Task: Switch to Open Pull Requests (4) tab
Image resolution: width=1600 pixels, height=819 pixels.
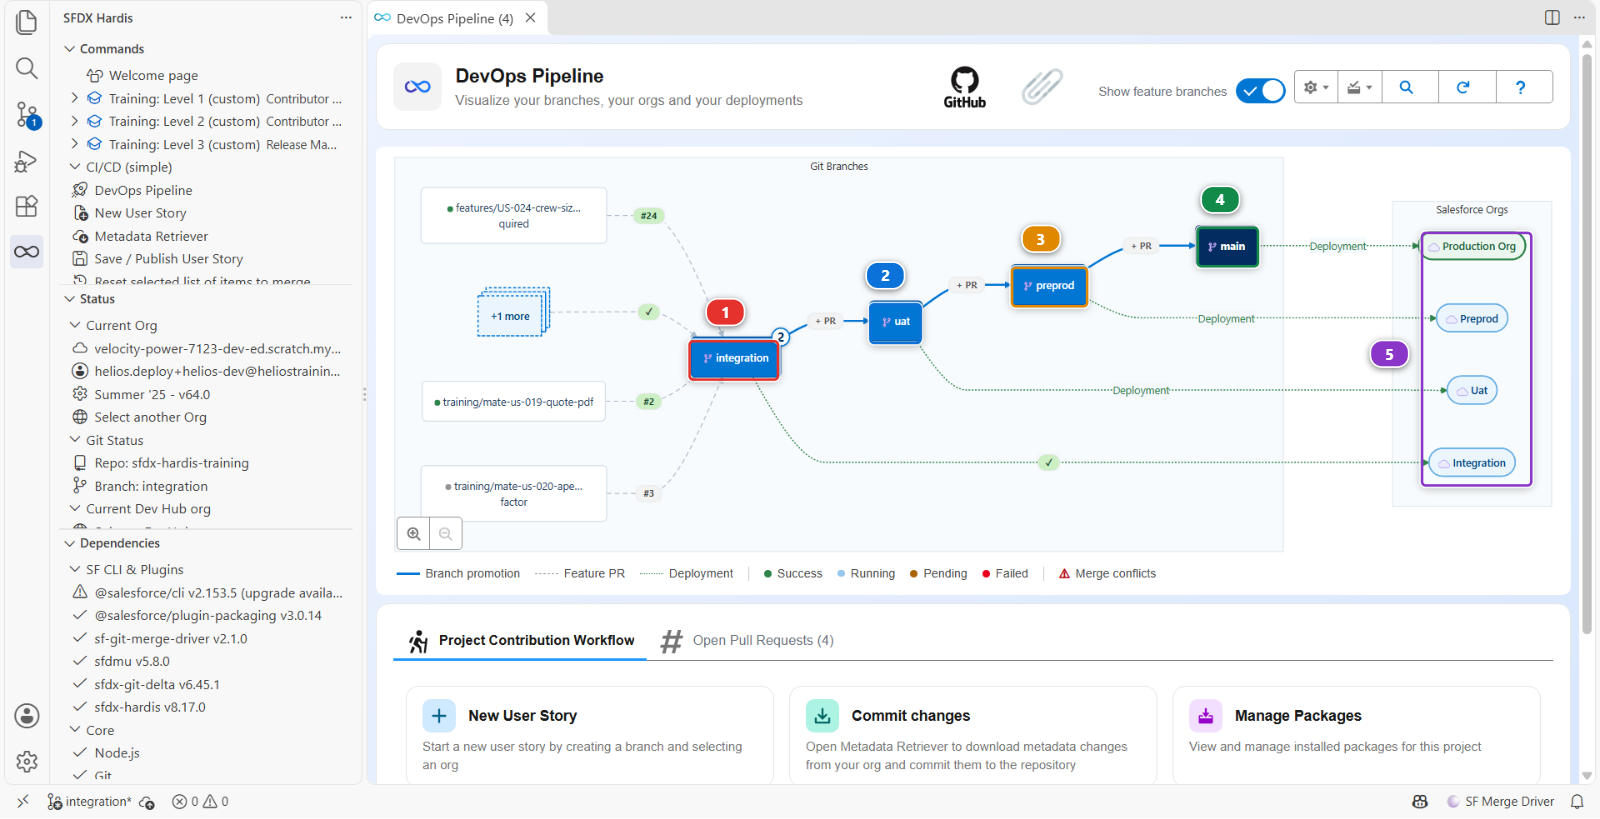Action: [748, 640]
